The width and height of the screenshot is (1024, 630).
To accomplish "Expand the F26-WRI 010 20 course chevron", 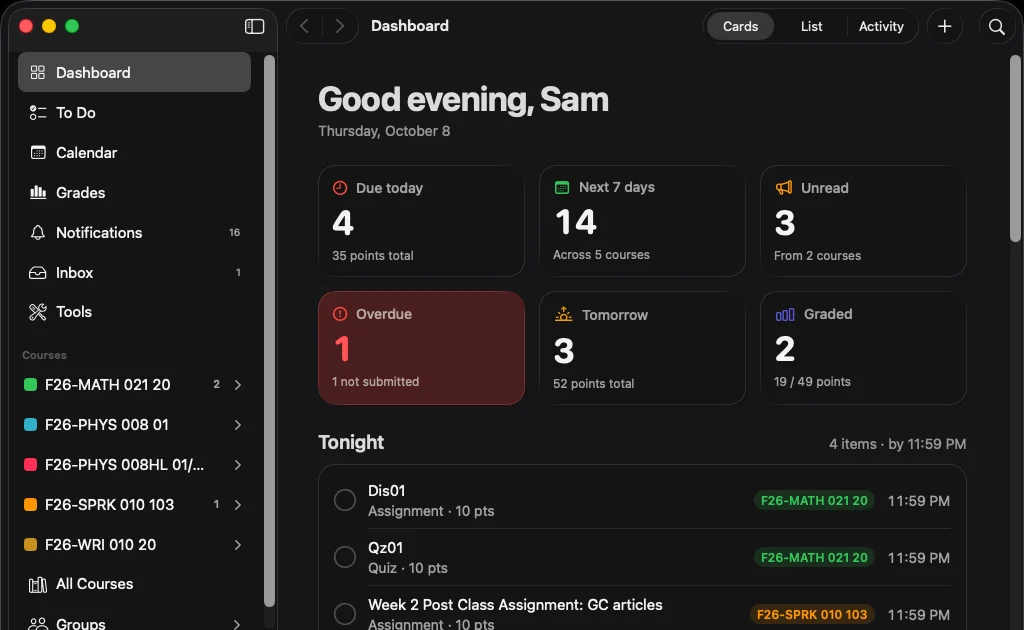I will [238, 544].
